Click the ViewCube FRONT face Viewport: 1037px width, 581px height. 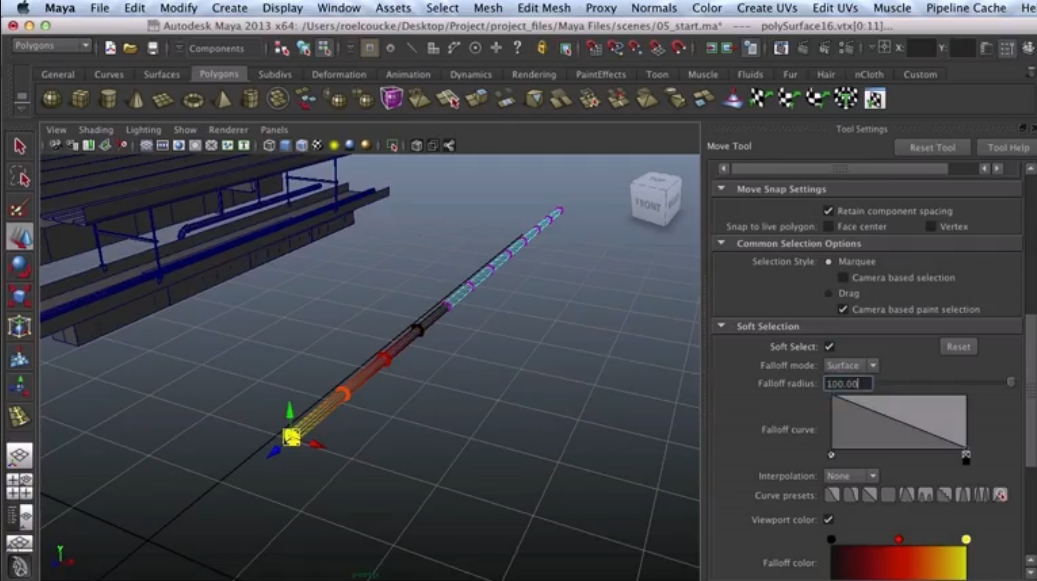click(647, 206)
